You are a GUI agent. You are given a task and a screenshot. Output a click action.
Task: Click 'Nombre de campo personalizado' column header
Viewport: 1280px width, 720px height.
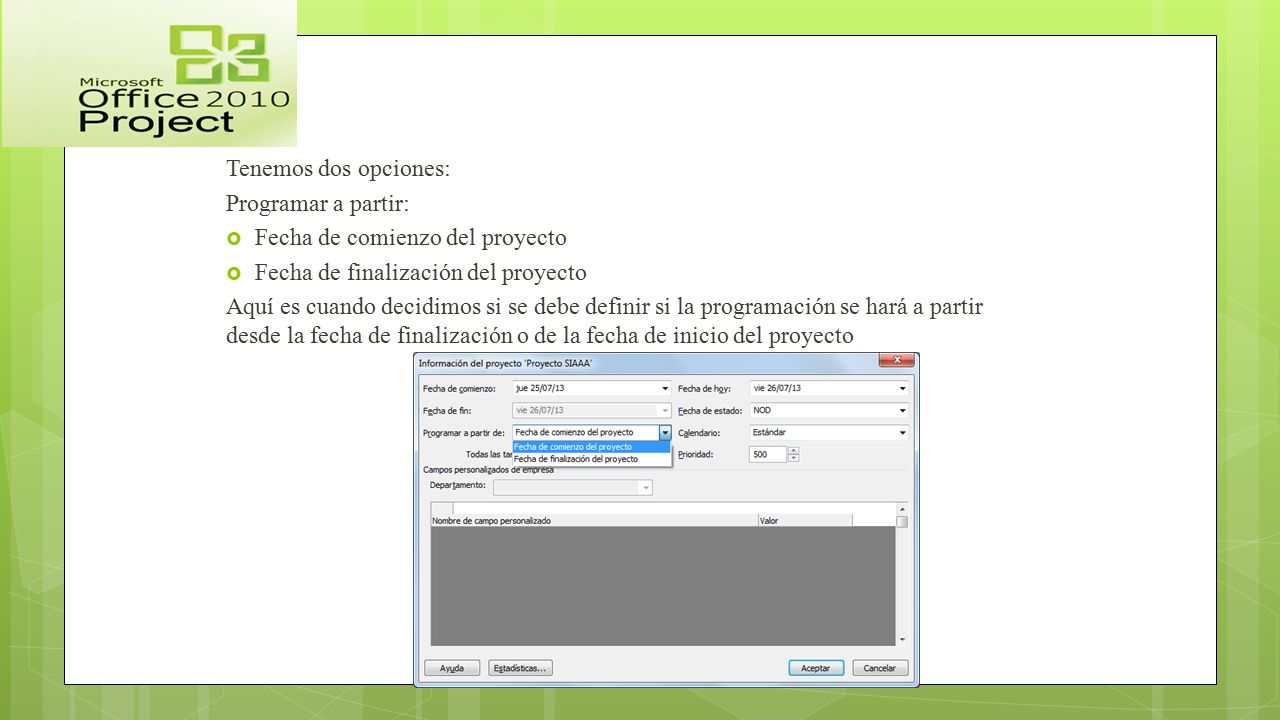tap(594, 521)
